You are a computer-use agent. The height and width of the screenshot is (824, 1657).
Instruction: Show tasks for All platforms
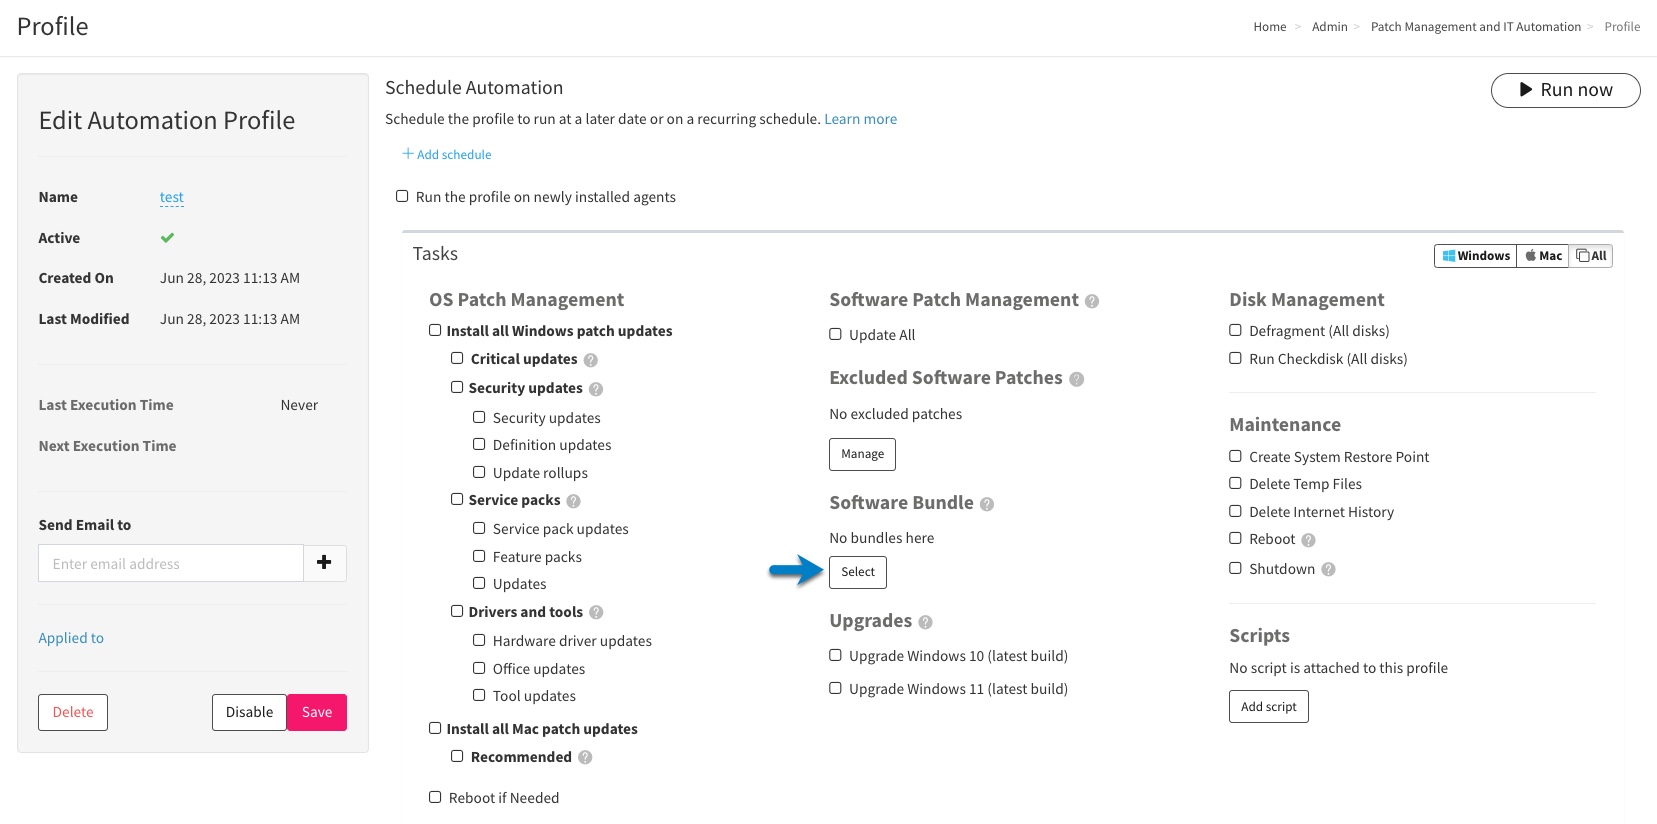(1592, 255)
